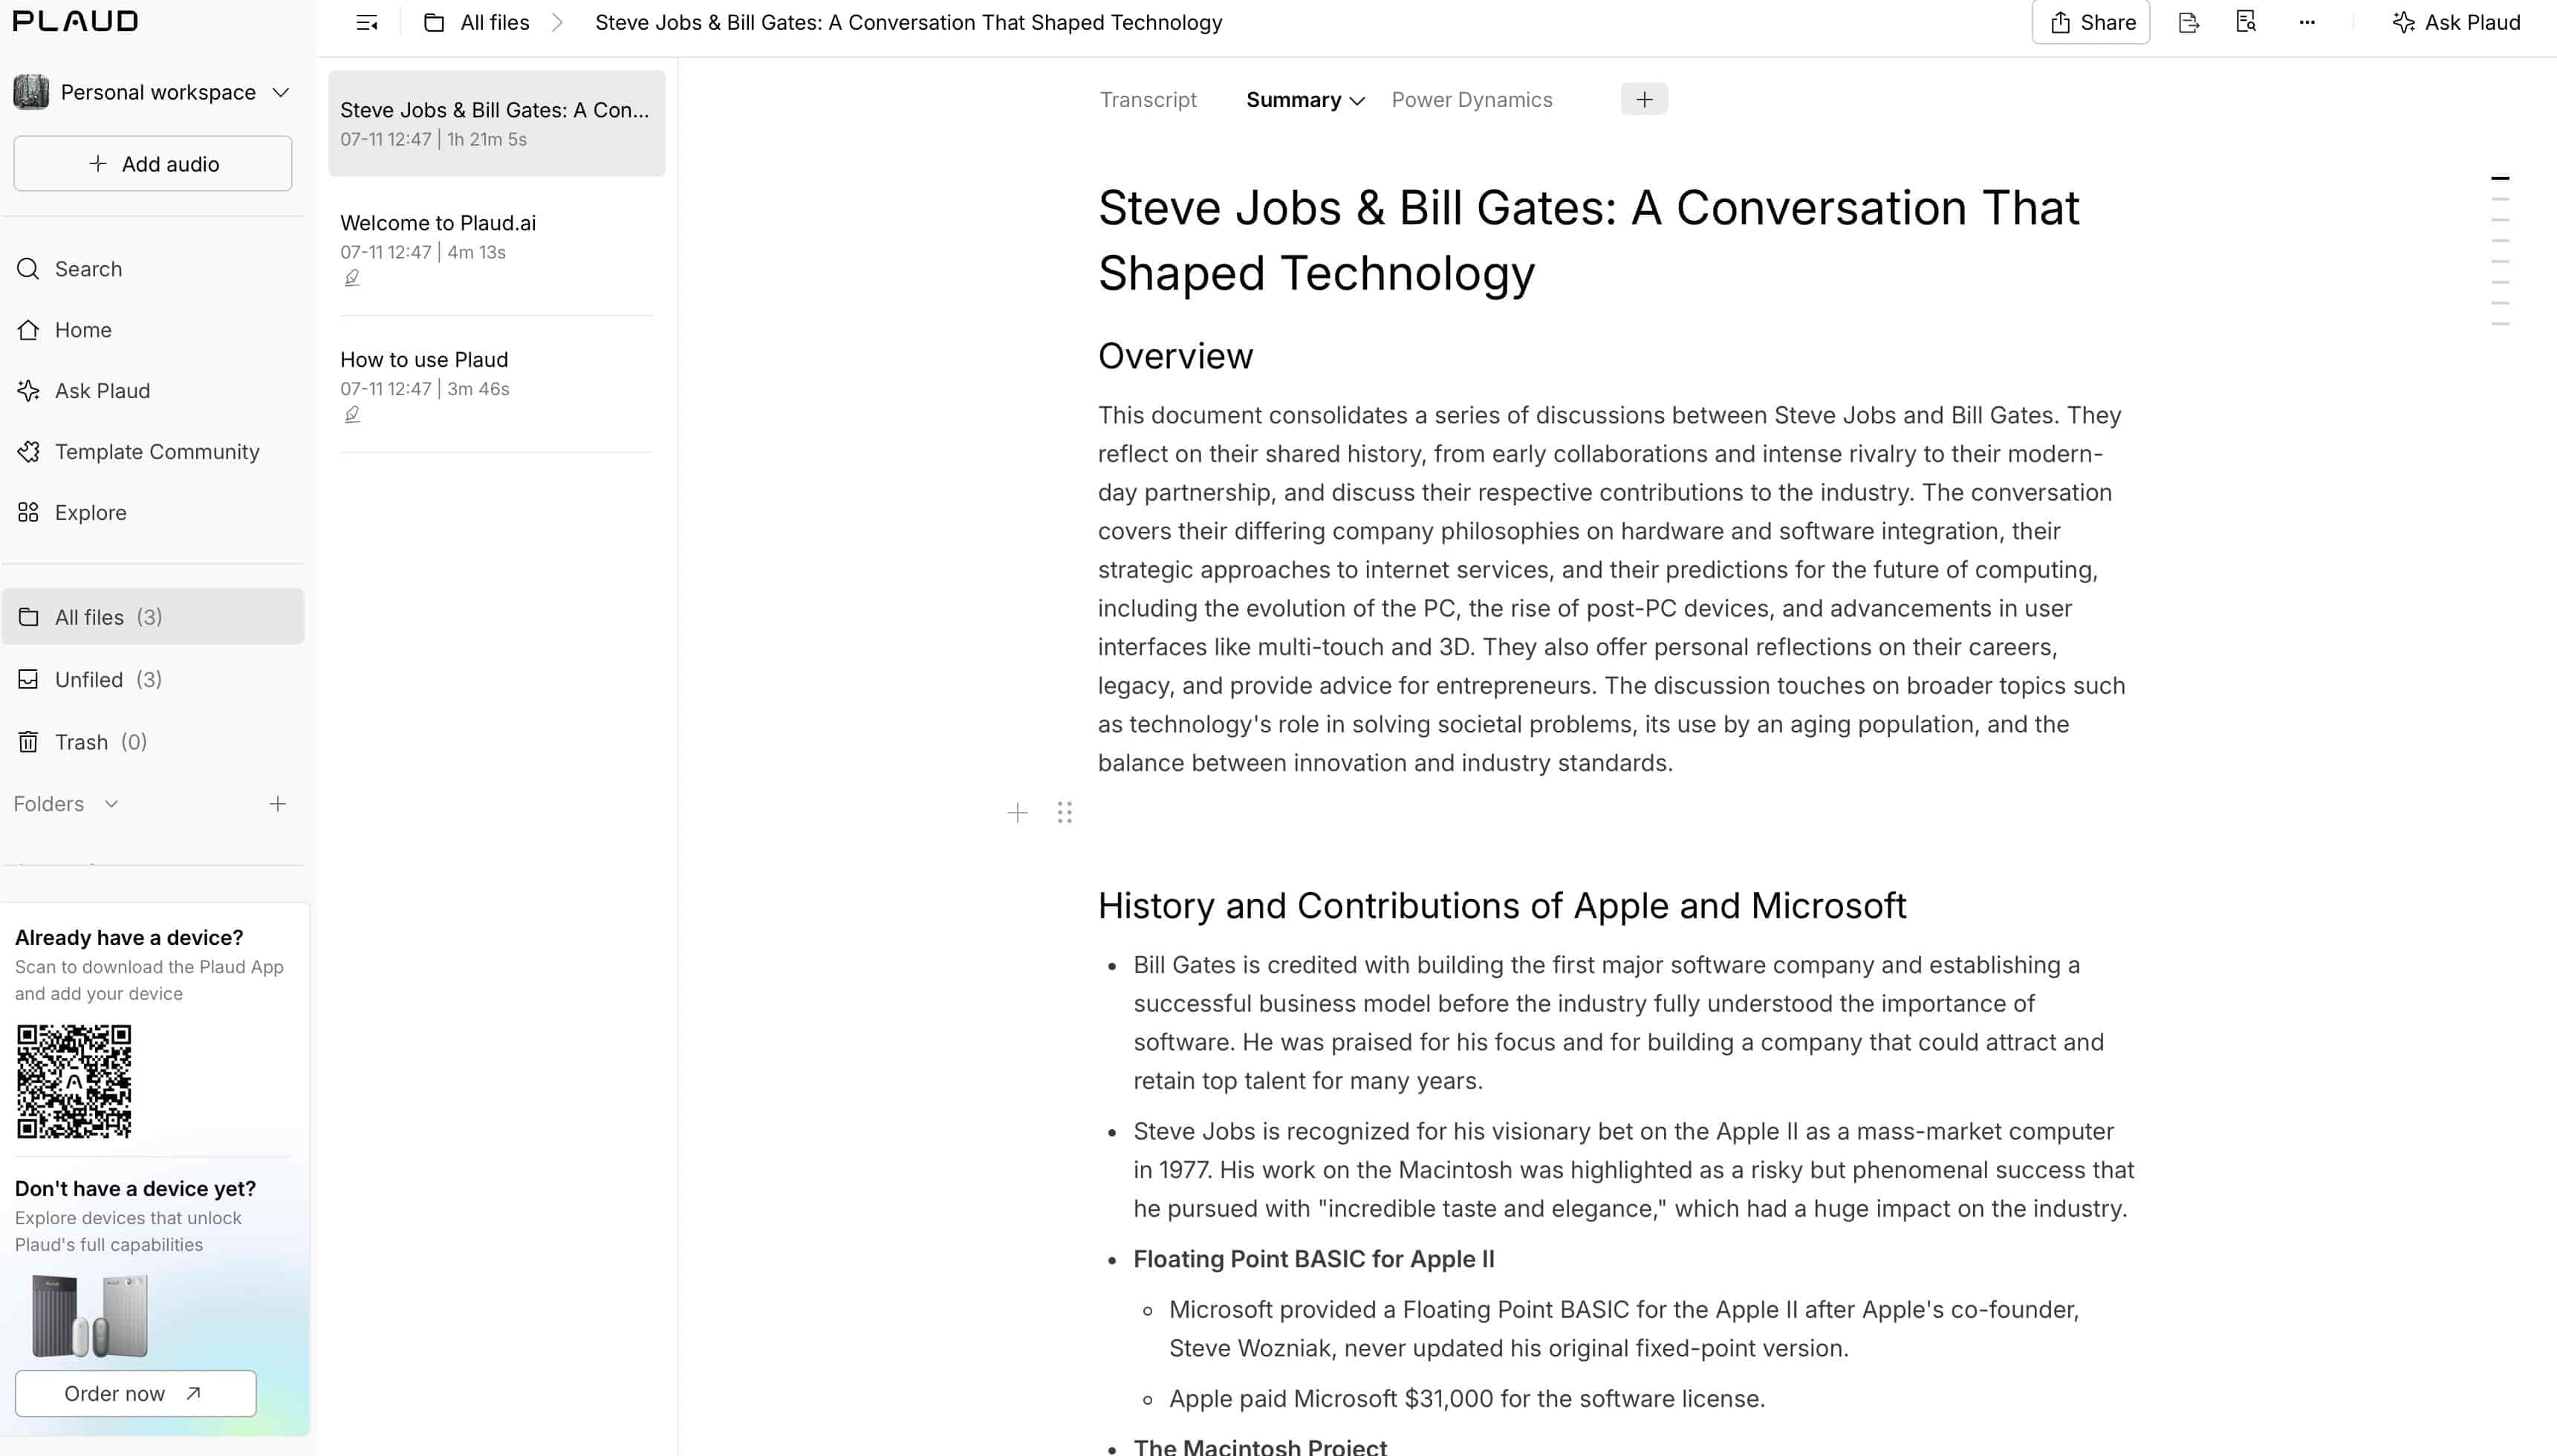Click the QR code for Plaud App
Screen dimensions: 2557x1456
pos(74,1081)
